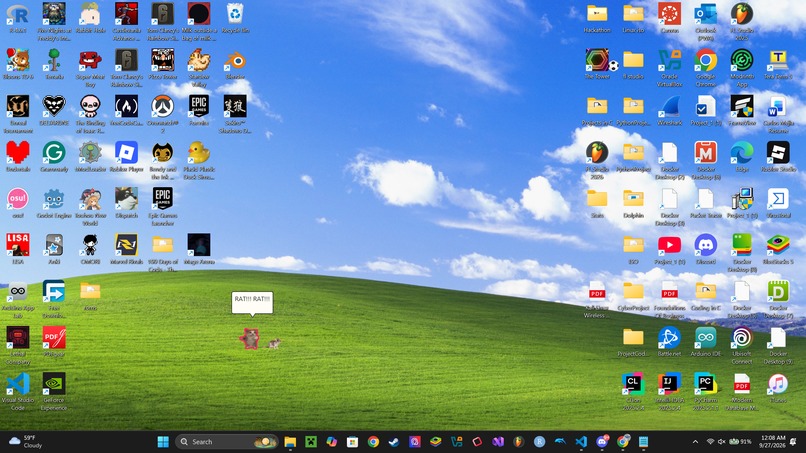Click the taskbar Search box
The width and height of the screenshot is (806, 453).
pyautogui.click(x=227, y=442)
